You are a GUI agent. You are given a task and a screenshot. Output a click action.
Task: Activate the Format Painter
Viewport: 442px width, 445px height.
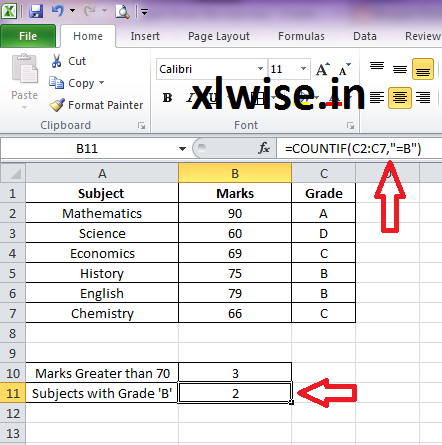[x=96, y=105]
